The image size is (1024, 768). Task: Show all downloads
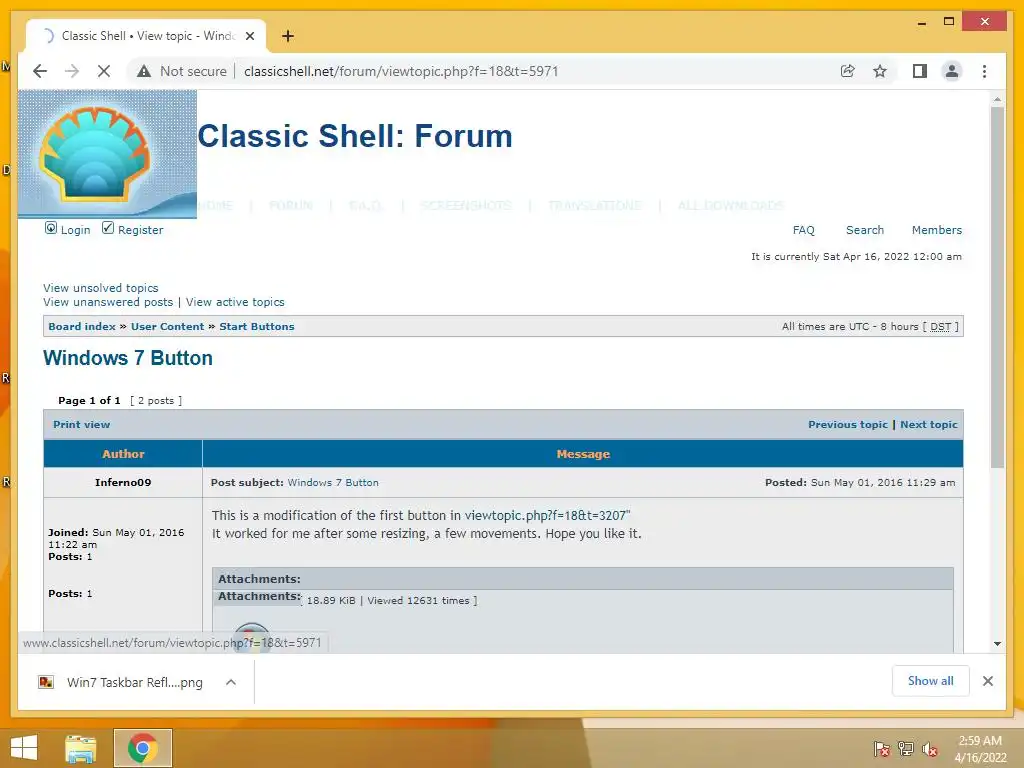tap(930, 681)
